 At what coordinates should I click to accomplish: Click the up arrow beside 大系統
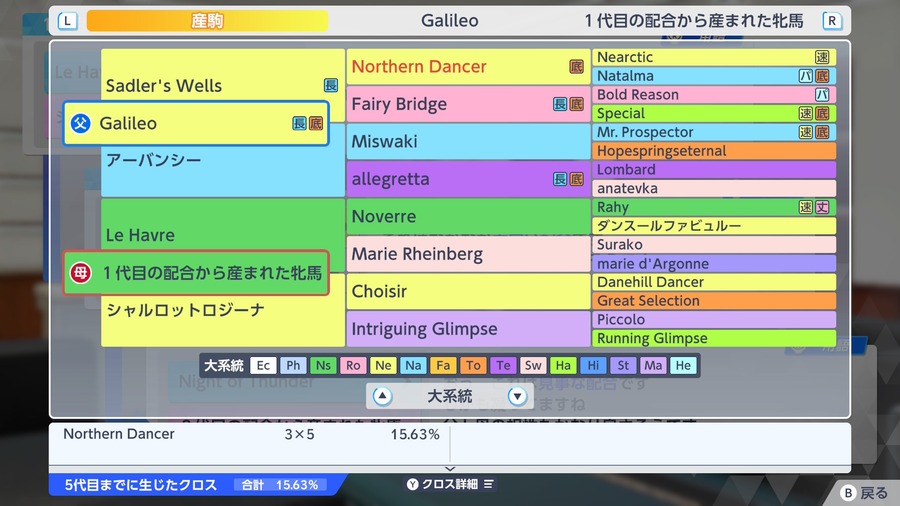(x=382, y=396)
